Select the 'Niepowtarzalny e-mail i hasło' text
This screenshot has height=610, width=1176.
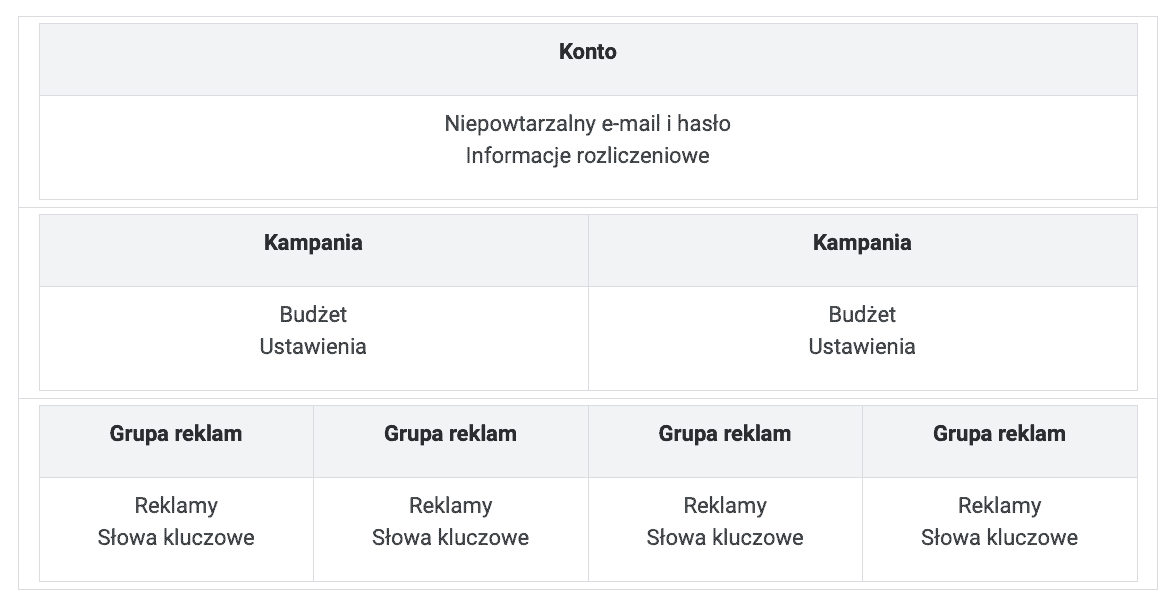click(x=588, y=124)
